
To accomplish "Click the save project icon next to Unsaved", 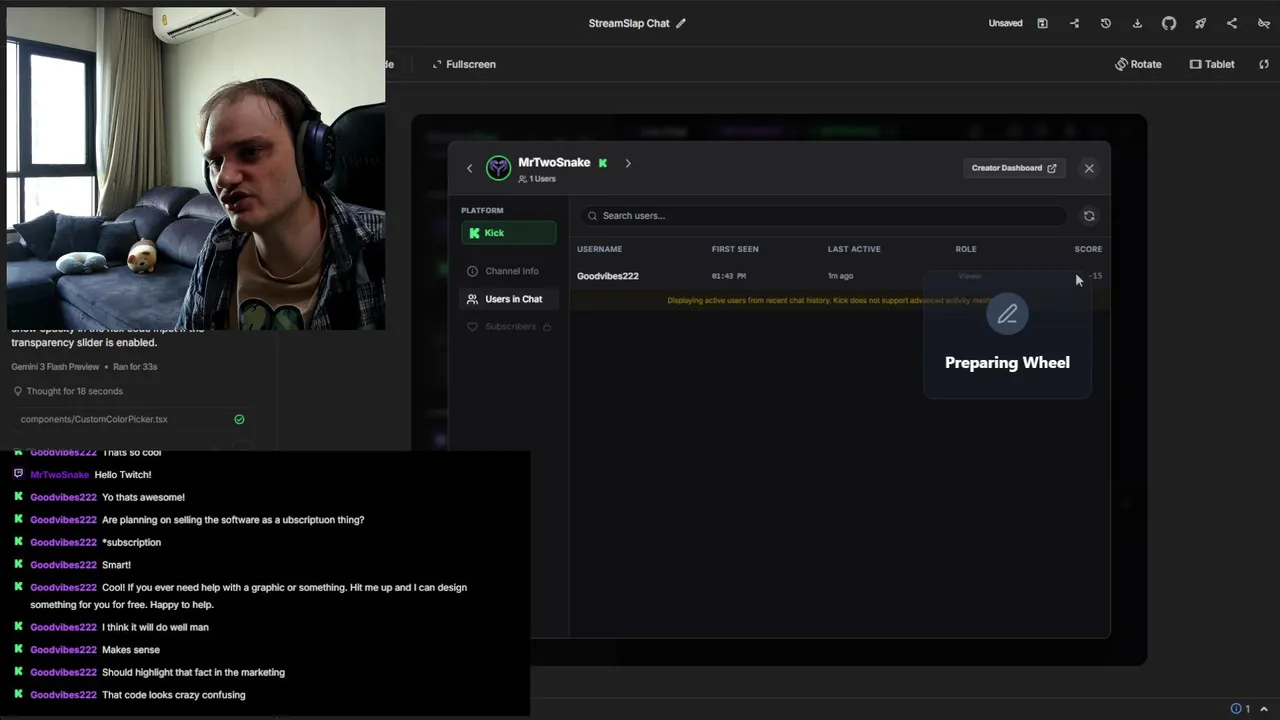I will coord(1042,23).
